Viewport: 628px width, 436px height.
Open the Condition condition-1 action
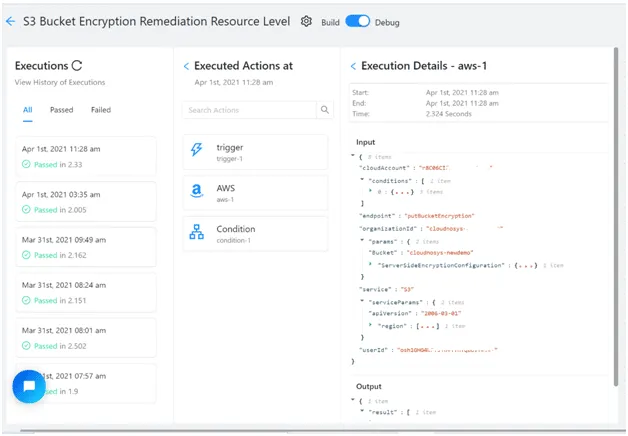(256, 234)
